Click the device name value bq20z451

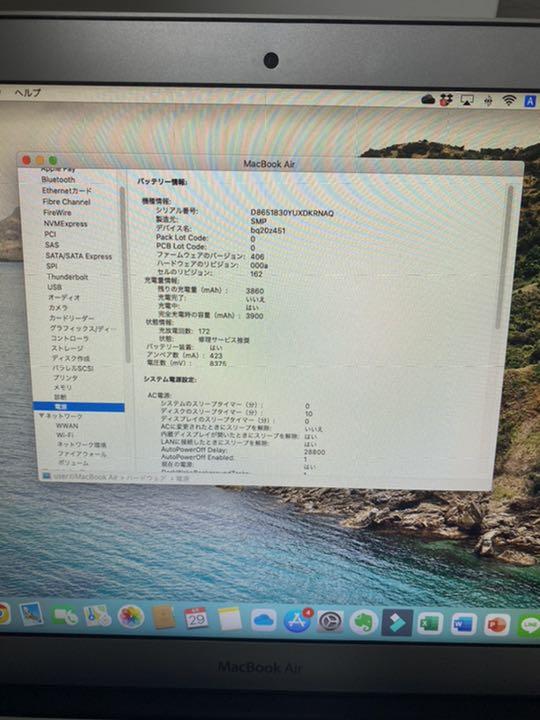[x=268, y=230]
